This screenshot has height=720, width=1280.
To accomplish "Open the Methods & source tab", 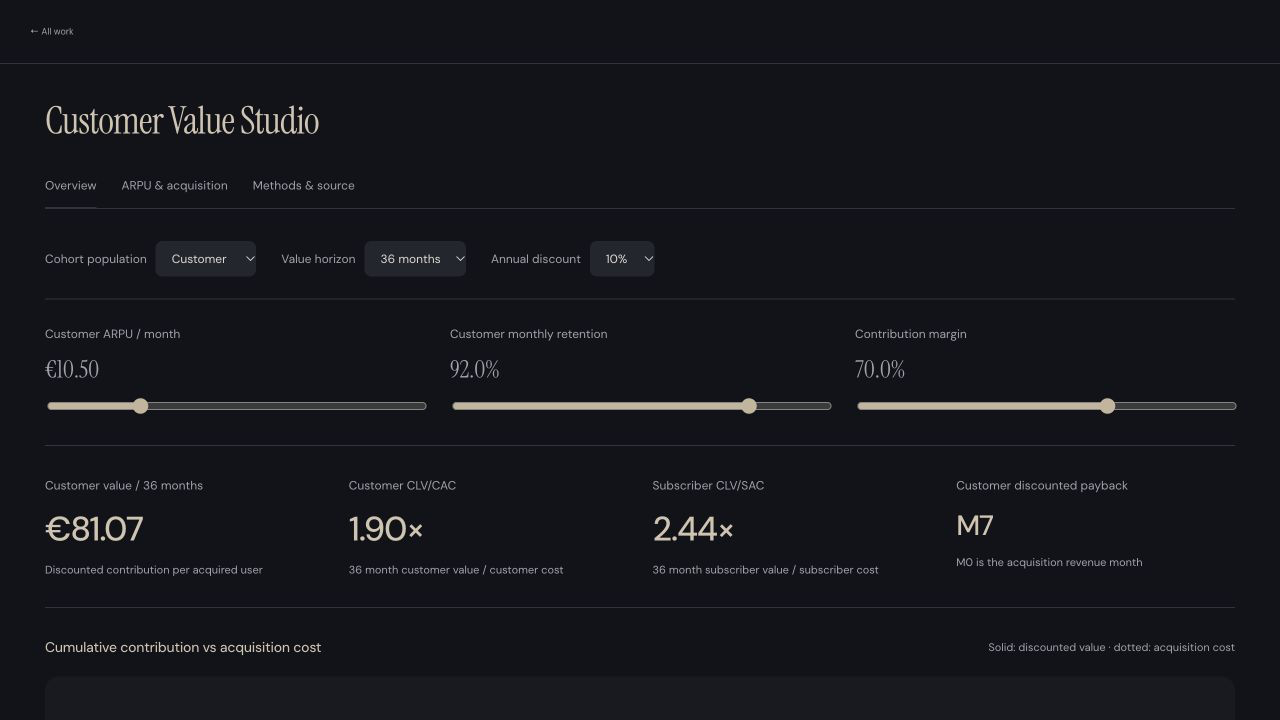I will point(303,185).
